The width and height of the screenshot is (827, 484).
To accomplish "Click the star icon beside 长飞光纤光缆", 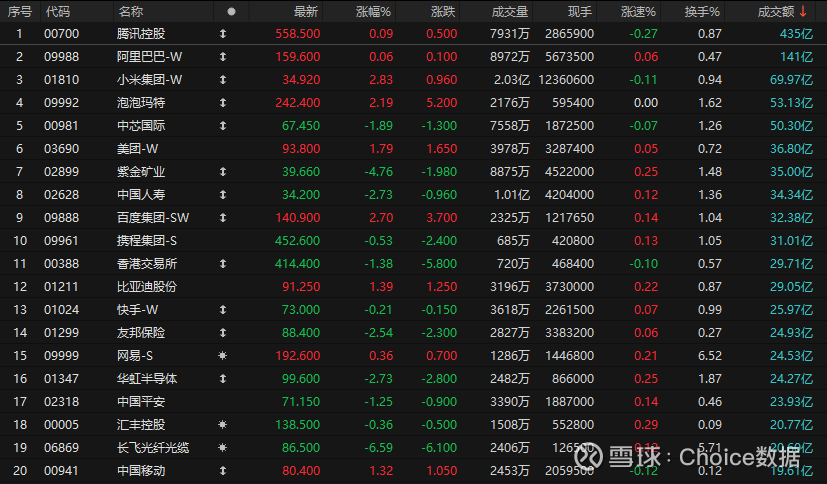I will (223, 448).
